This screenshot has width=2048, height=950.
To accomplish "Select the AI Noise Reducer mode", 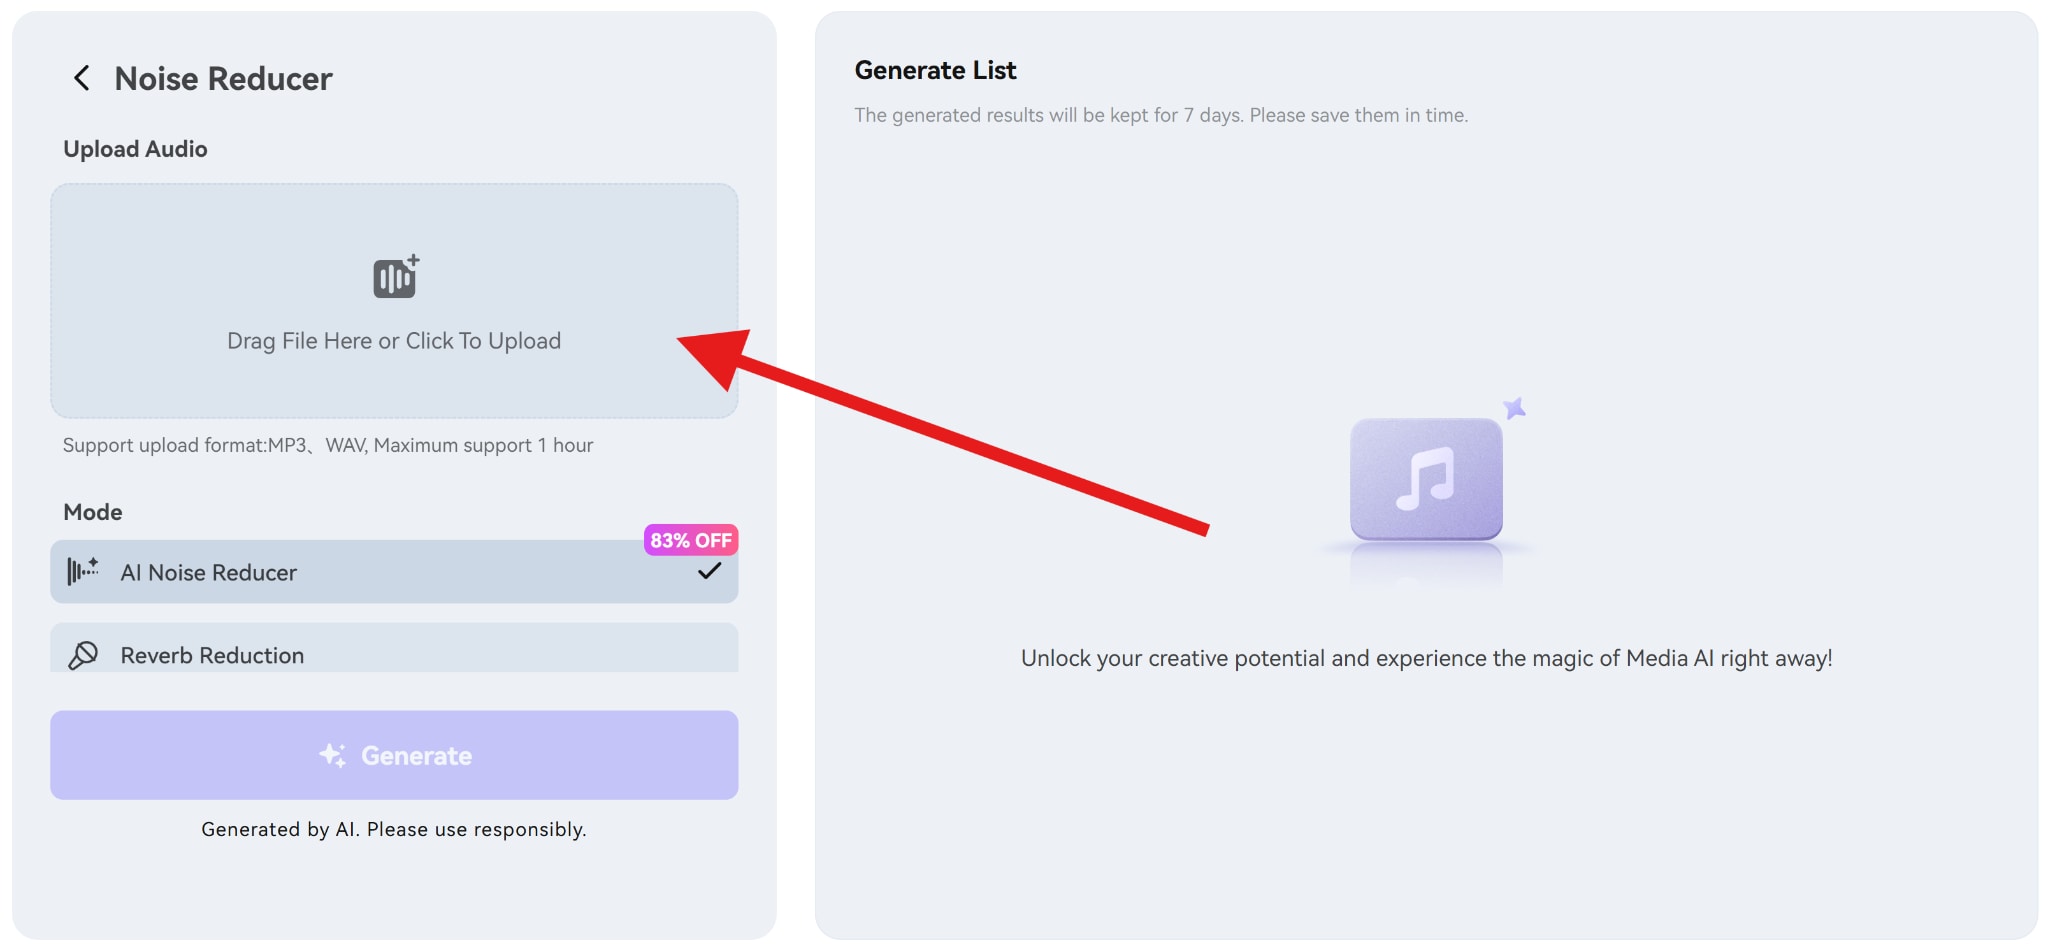I will (x=394, y=571).
